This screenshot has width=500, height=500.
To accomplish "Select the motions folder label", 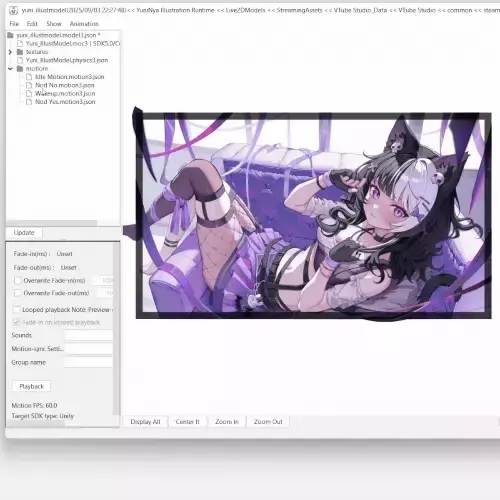I will point(37,69).
